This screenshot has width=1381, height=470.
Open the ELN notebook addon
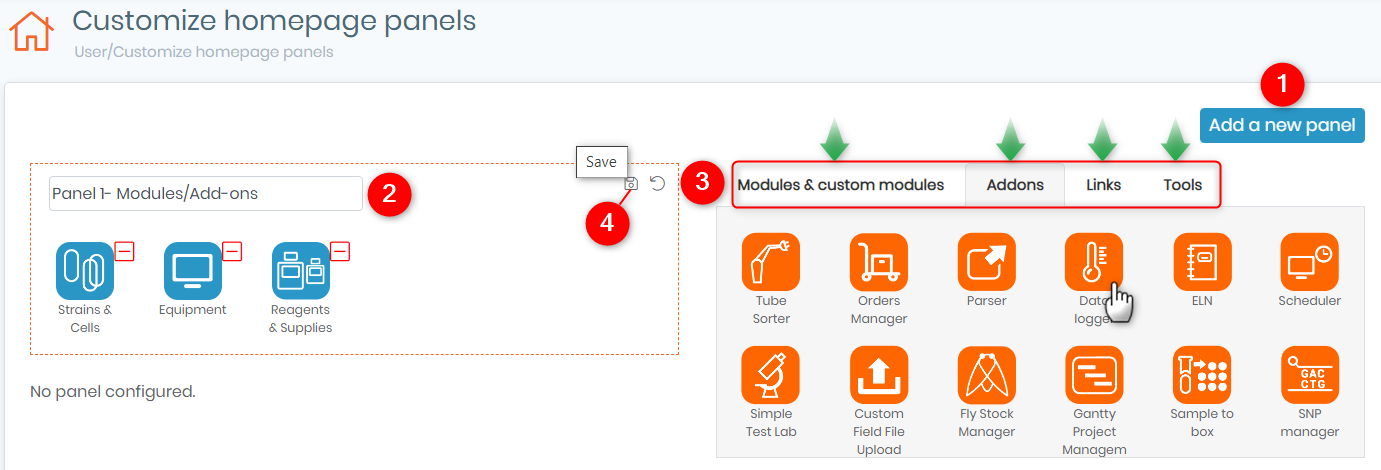tap(1202, 262)
